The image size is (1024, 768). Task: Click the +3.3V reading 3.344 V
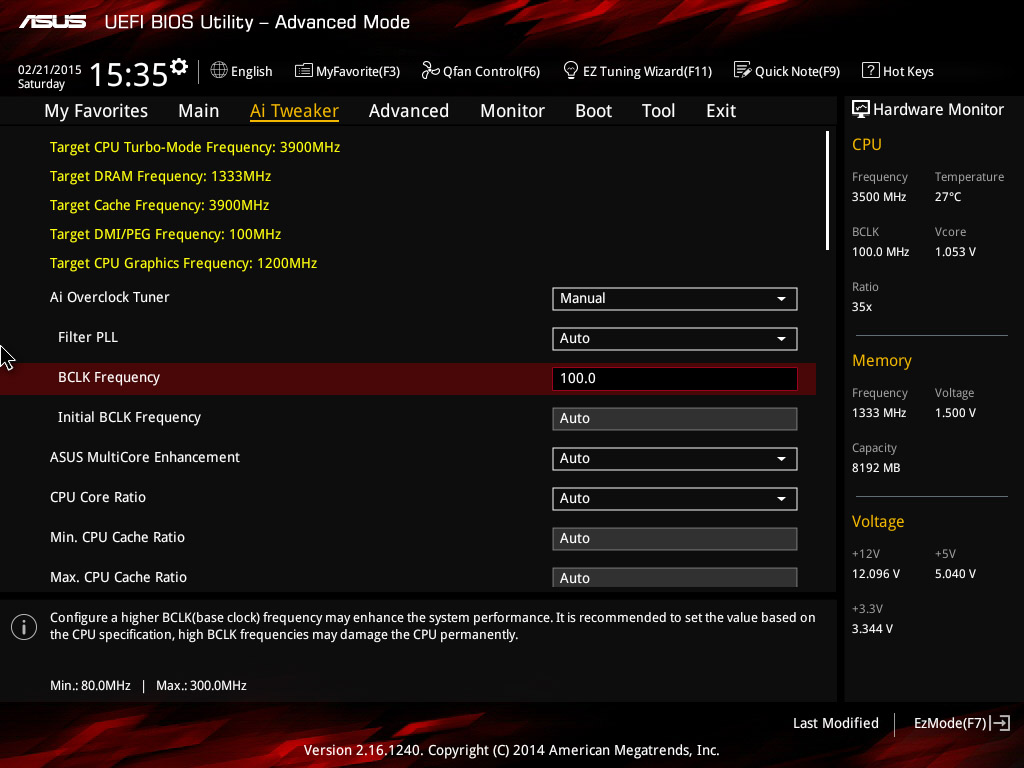coord(872,629)
